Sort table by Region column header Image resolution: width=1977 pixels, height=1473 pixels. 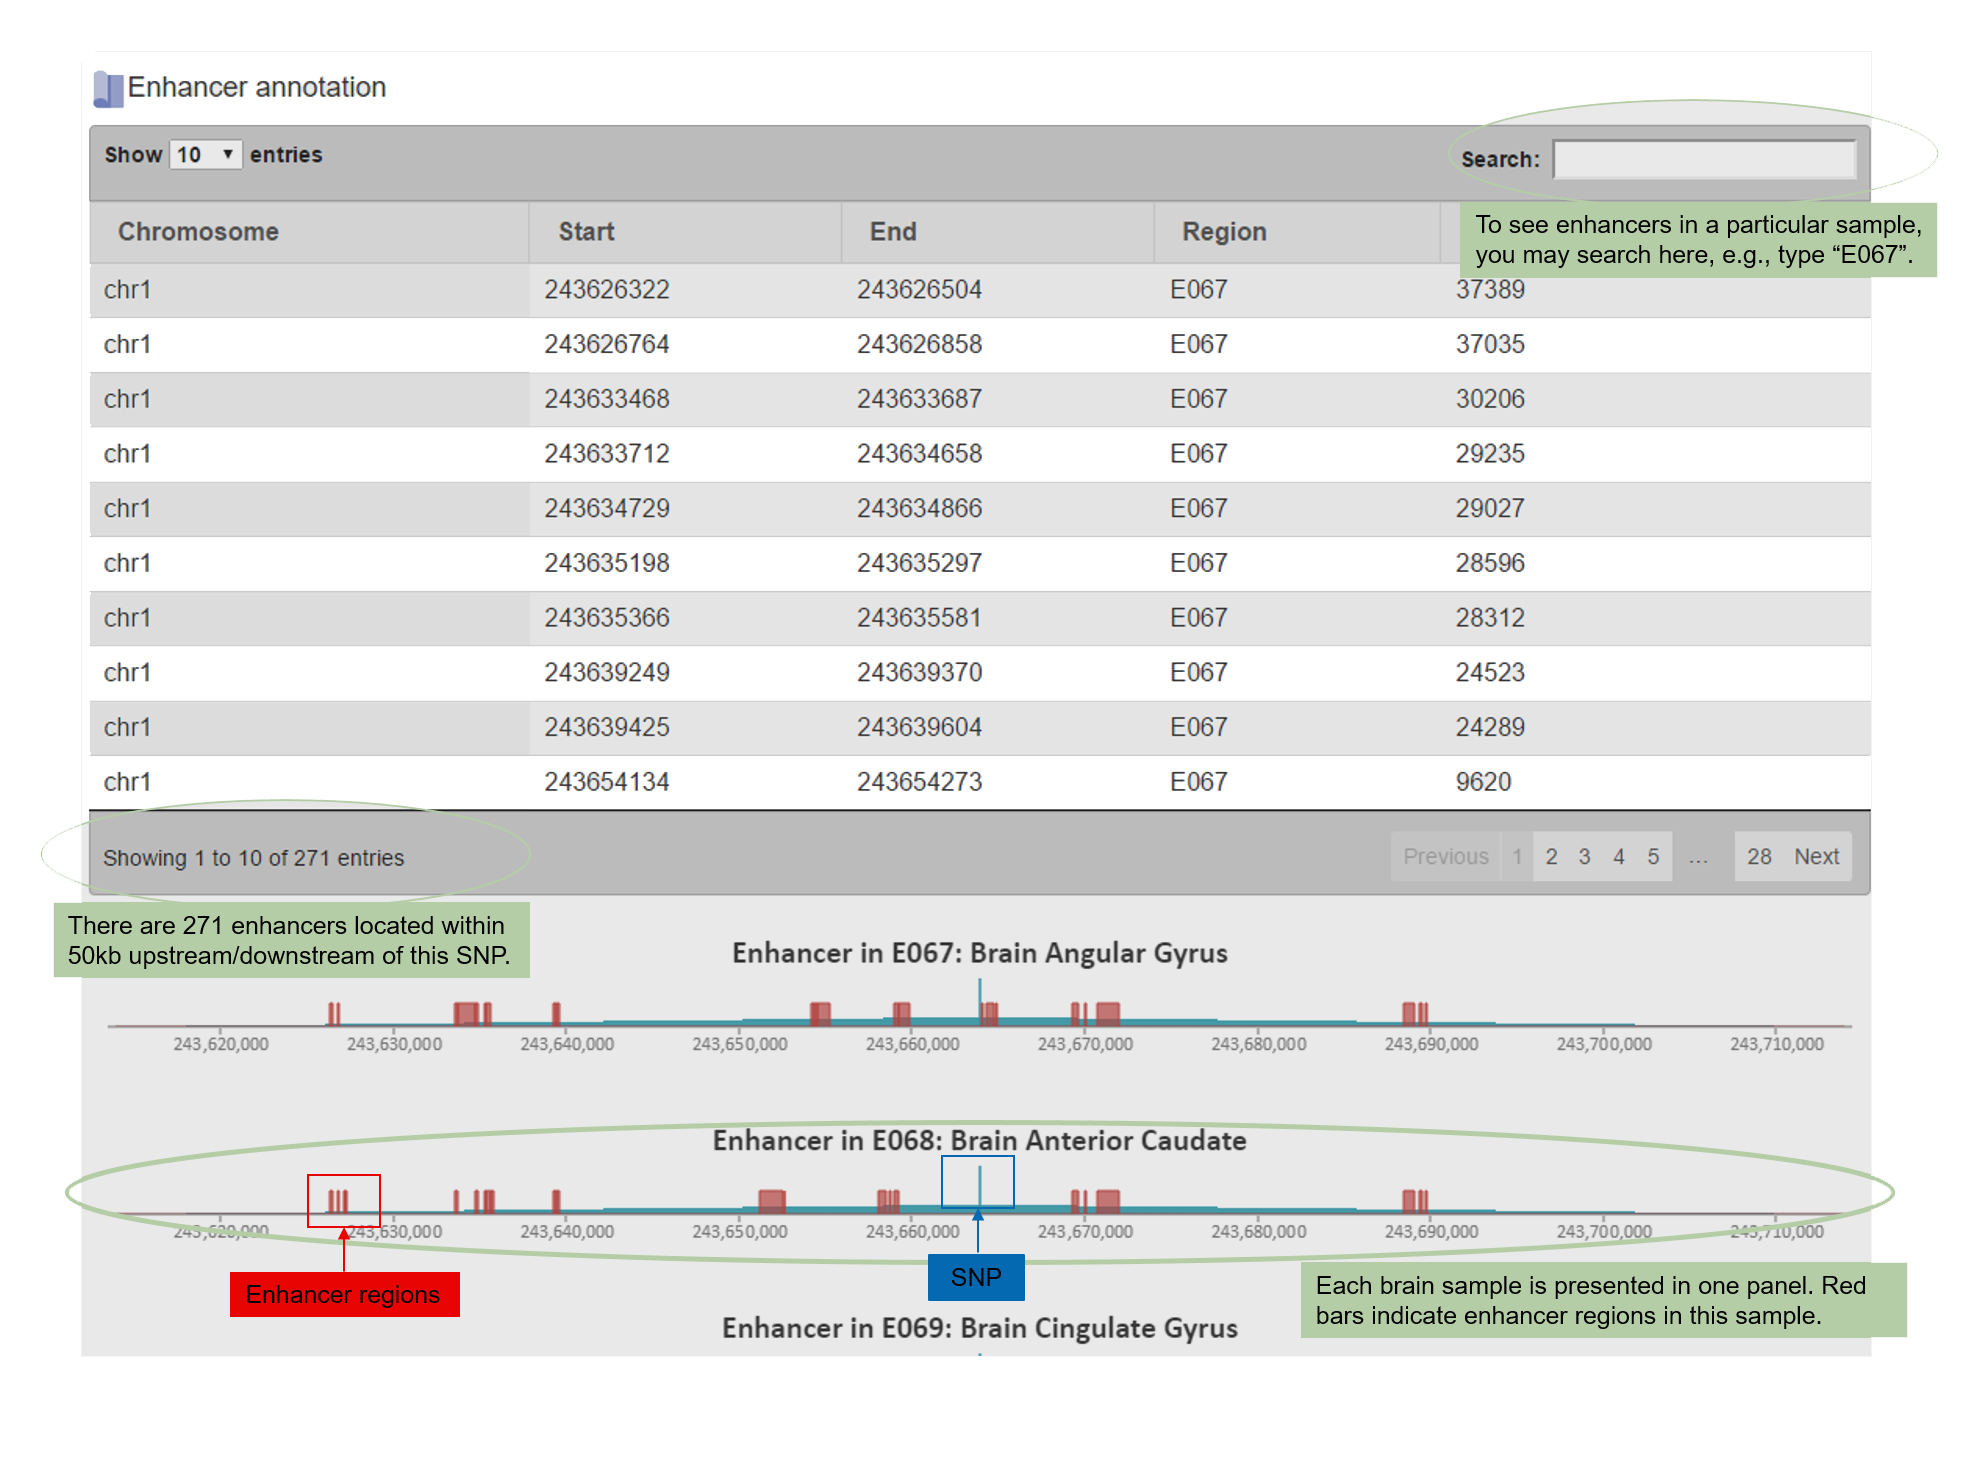tap(1297, 232)
